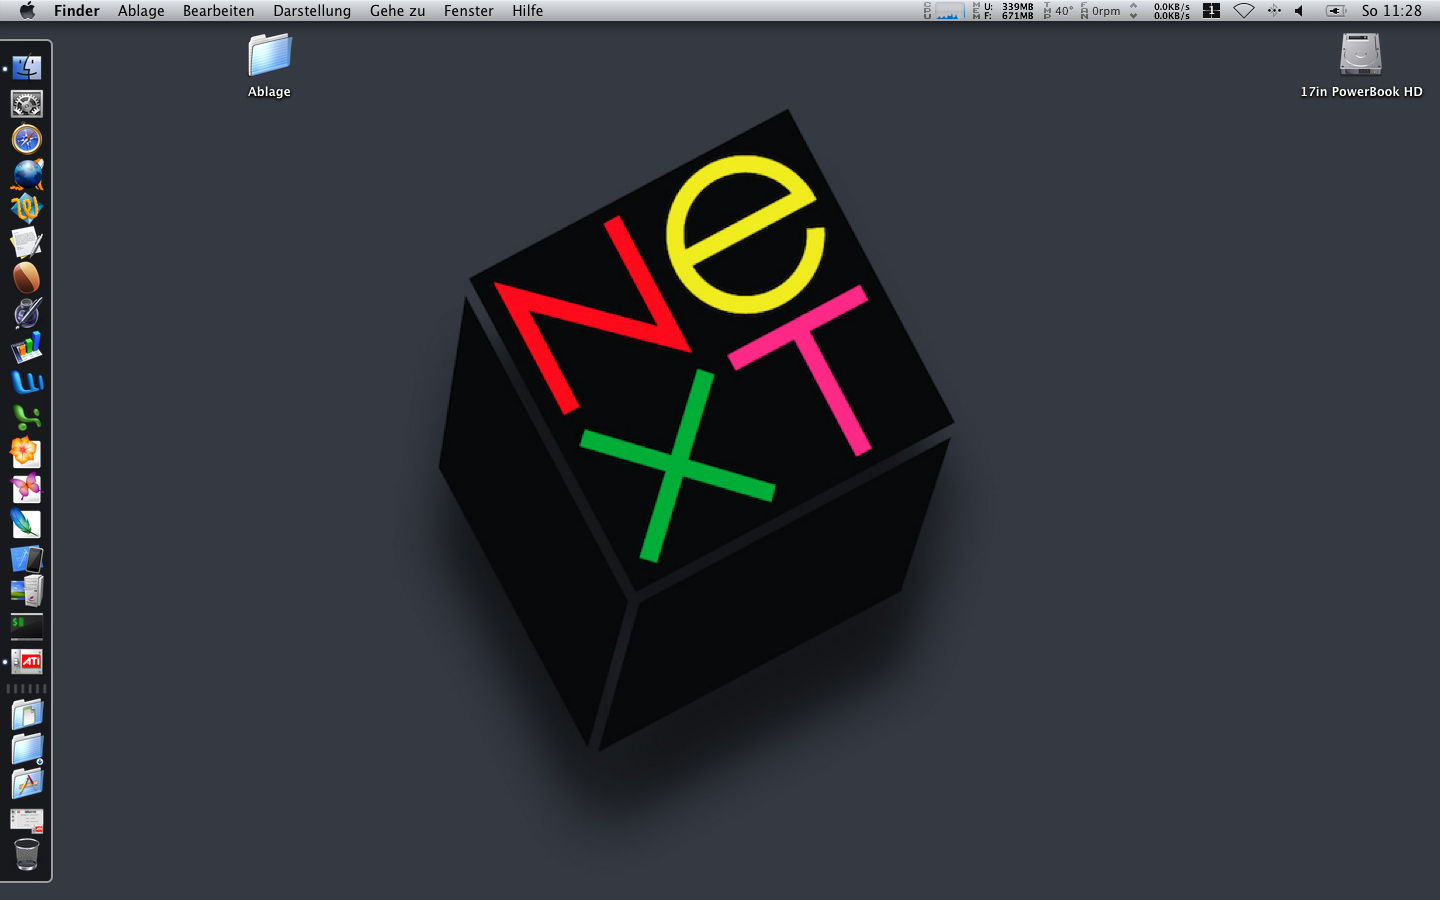This screenshot has width=1440, height=900.
Task: Open the Apple menu
Action: click(27, 10)
